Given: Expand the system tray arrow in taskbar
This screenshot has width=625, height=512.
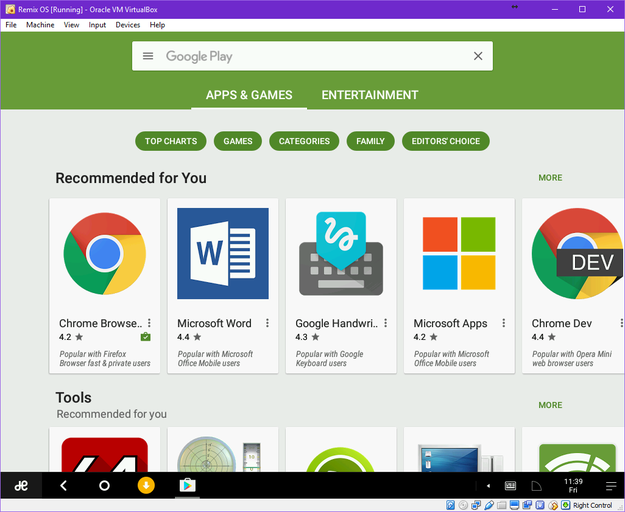Looking at the screenshot, I should point(488,486).
